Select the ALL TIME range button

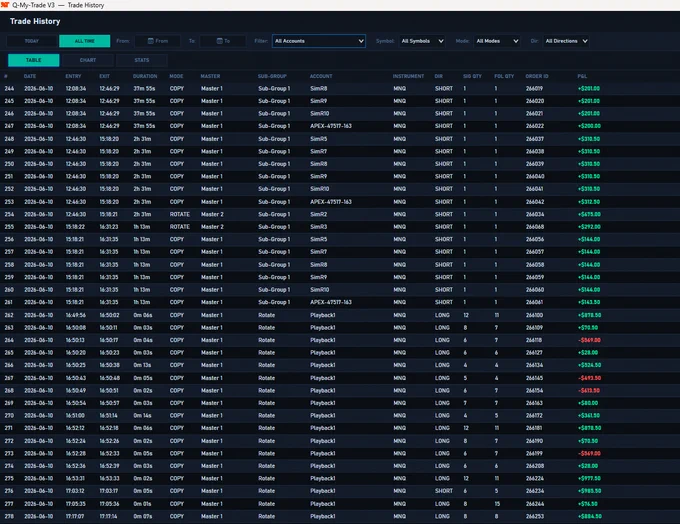(x=85, y=41)
